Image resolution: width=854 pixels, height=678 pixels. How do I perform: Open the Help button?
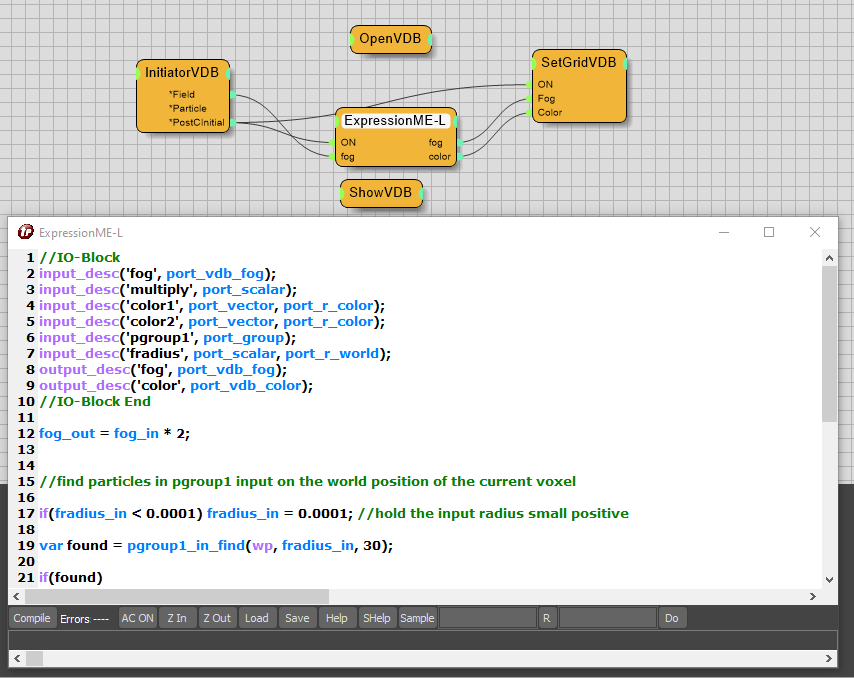[337, 618]
